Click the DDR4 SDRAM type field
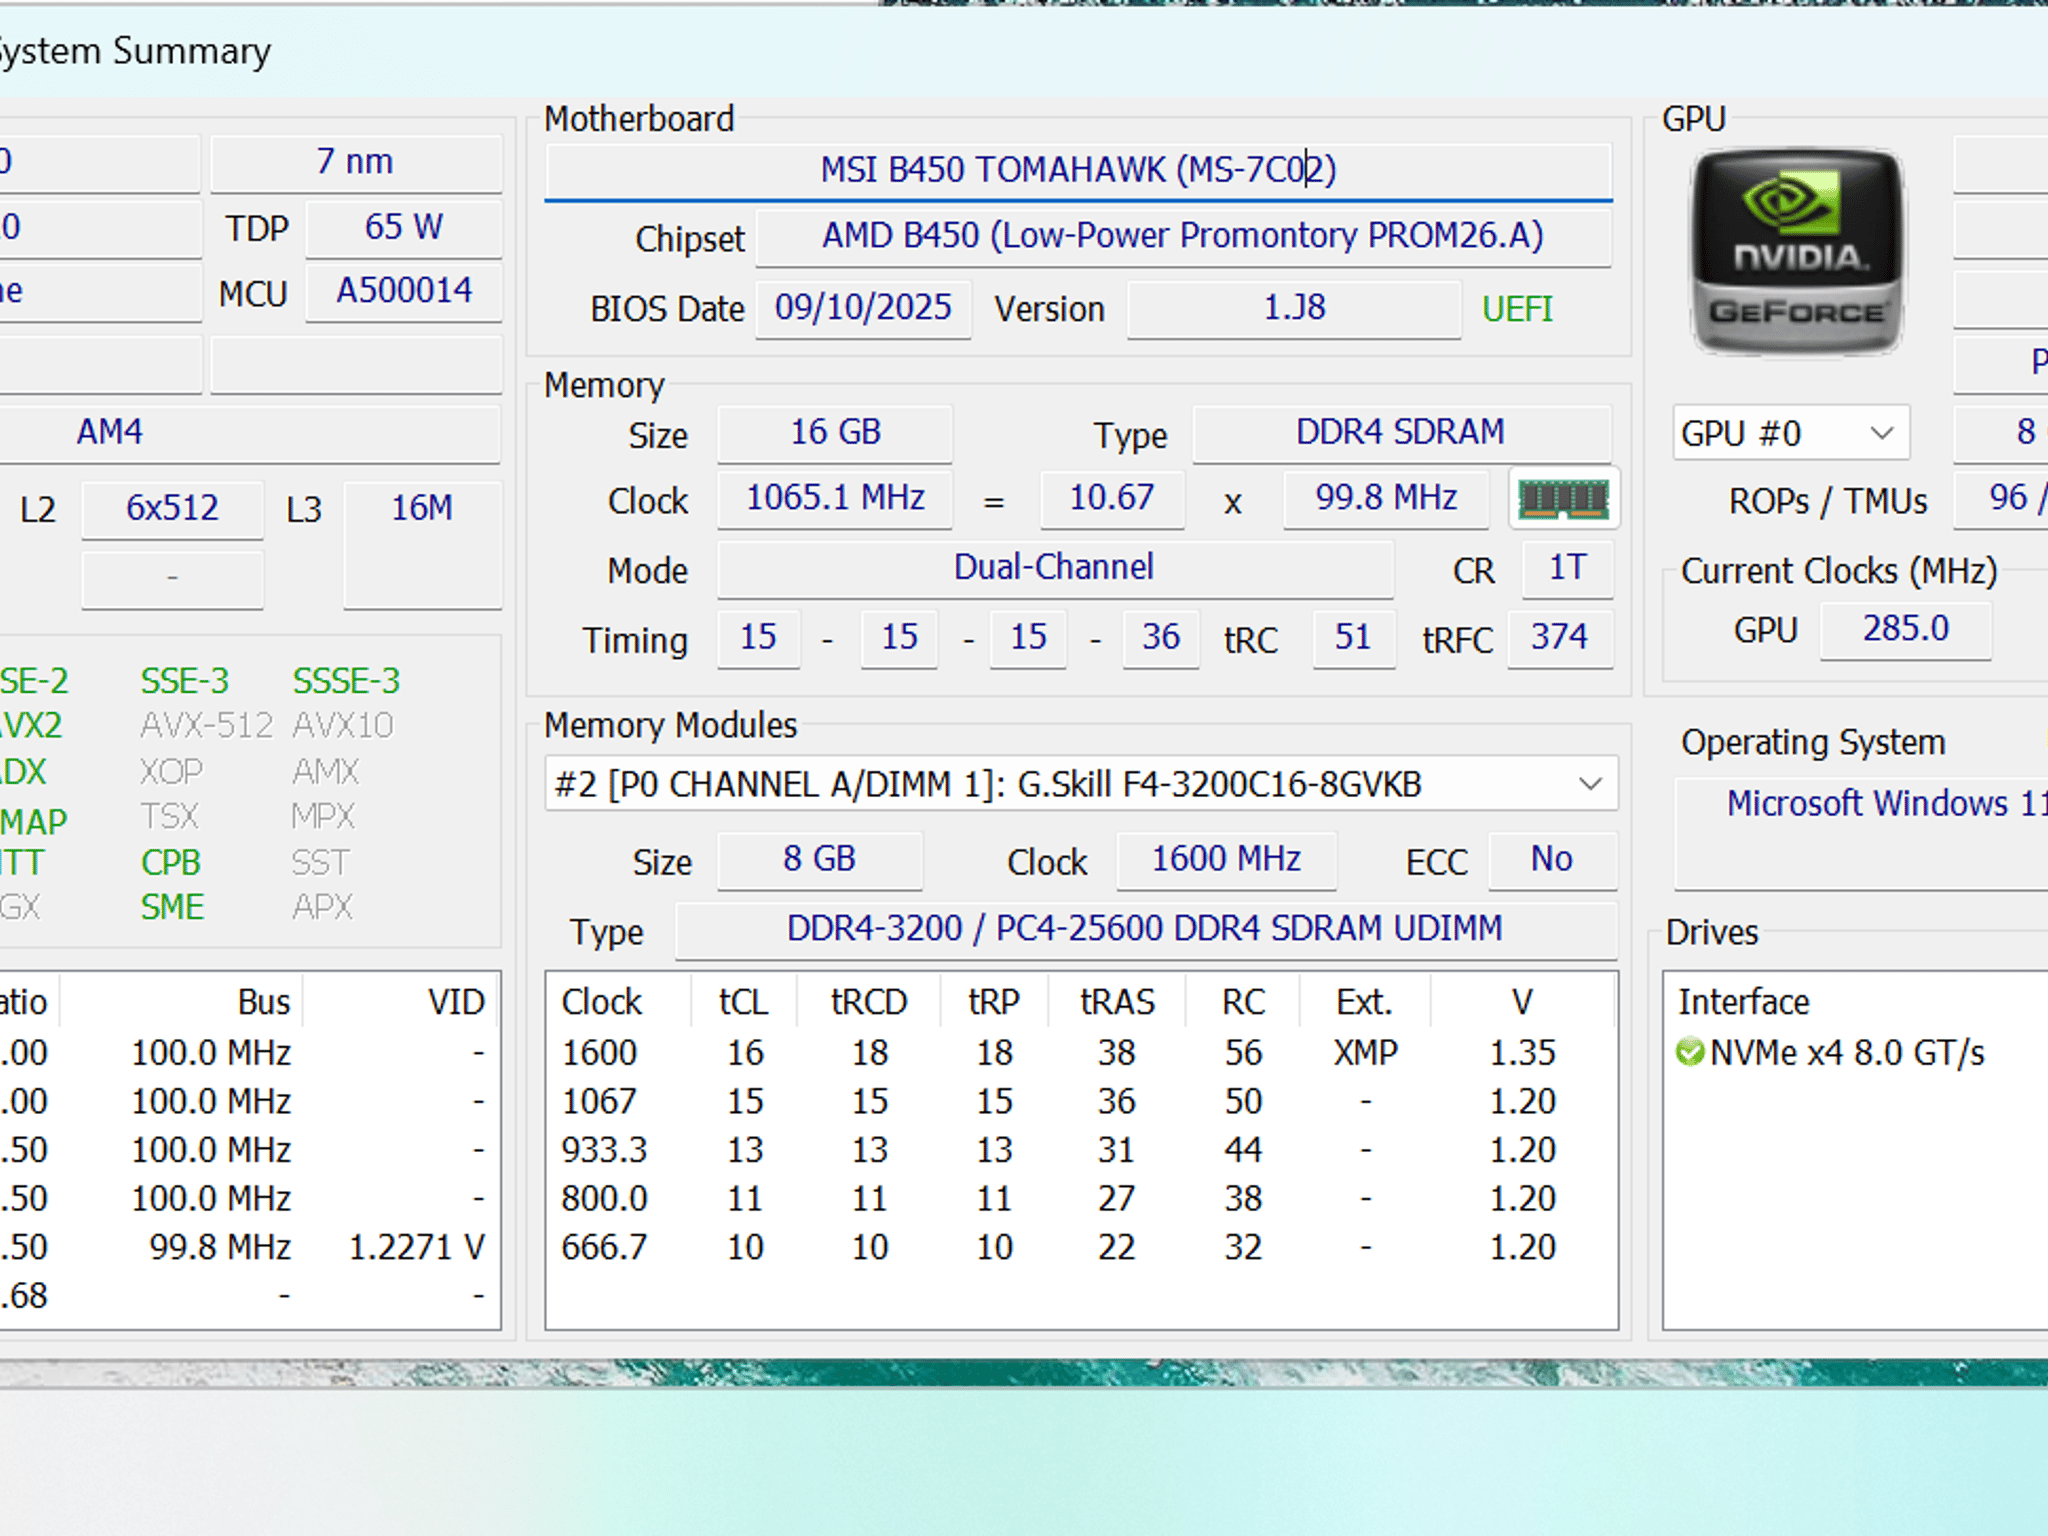This screenshot has width=2048, height=1536. [1401, 433]
